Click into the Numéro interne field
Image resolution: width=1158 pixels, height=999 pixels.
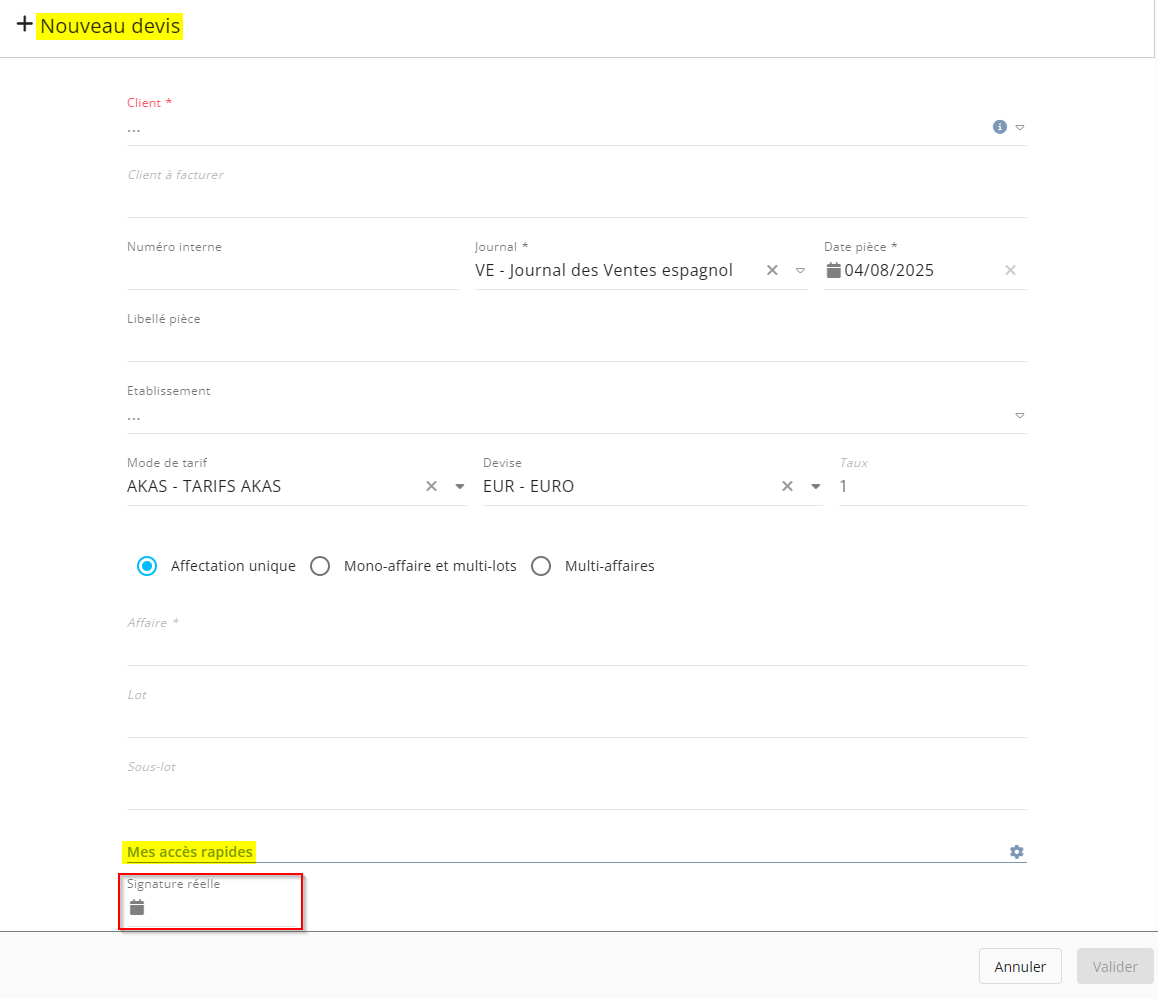click(x=292, y=272)
